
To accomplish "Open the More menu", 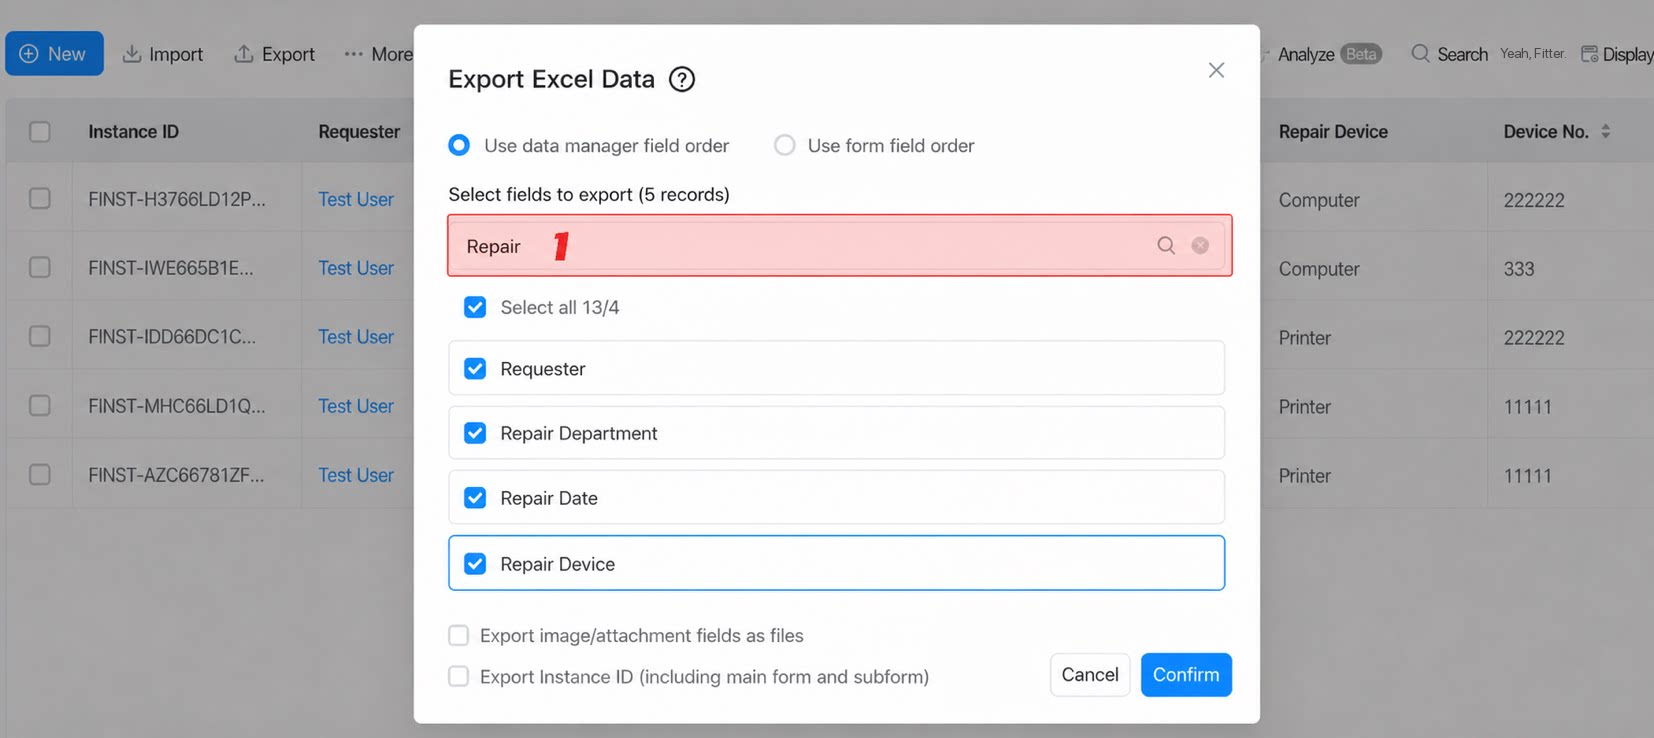I will pyautogui.click(x=378, y=54).
